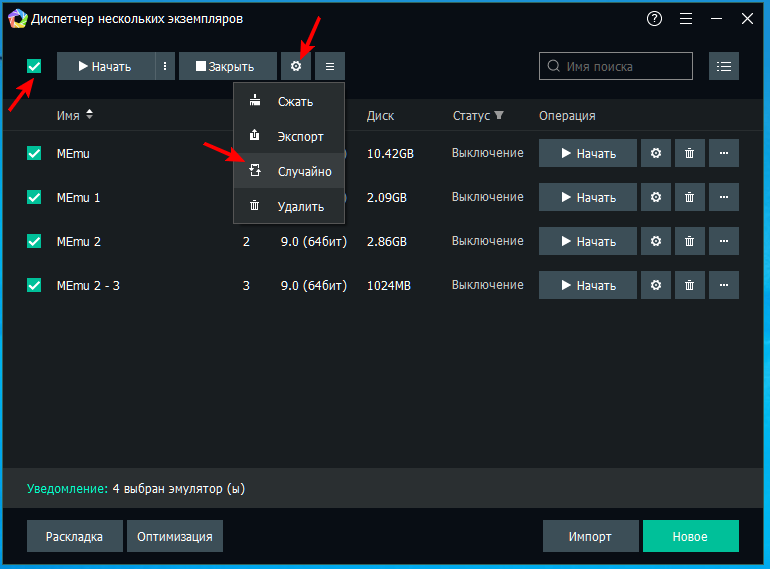Image resolution: width=770 pixels, height=569 pixels.
Task: Choose Экспорт from the dropdown menu
Action: (289, 136)
